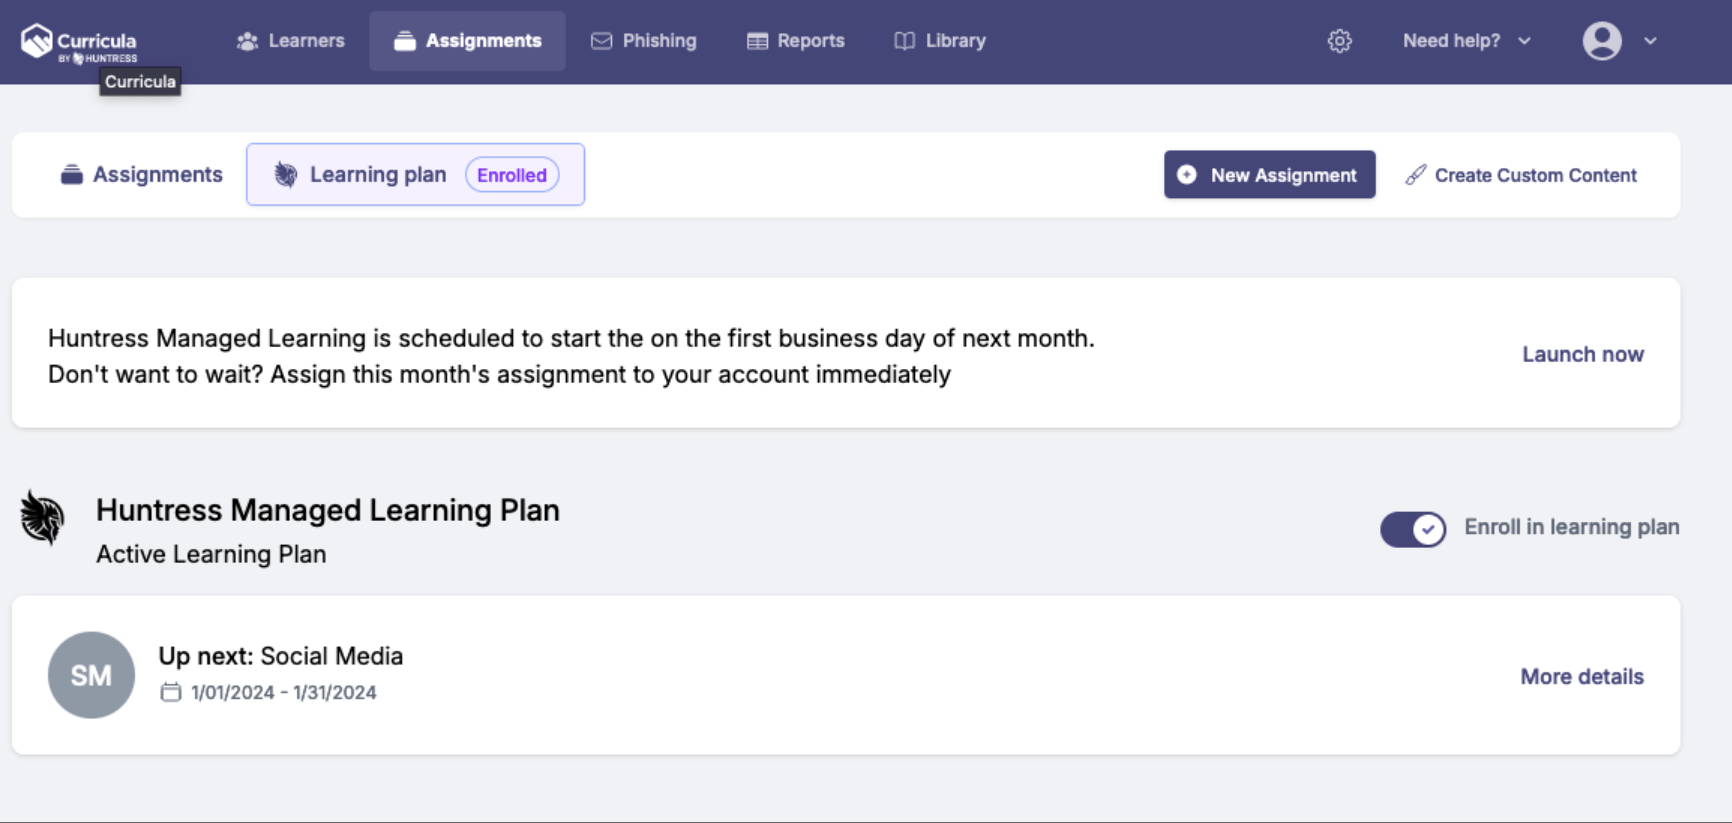The image size is (1732, 823).
Task: Open the Learners page in the navbar
Action: [291, 41]
